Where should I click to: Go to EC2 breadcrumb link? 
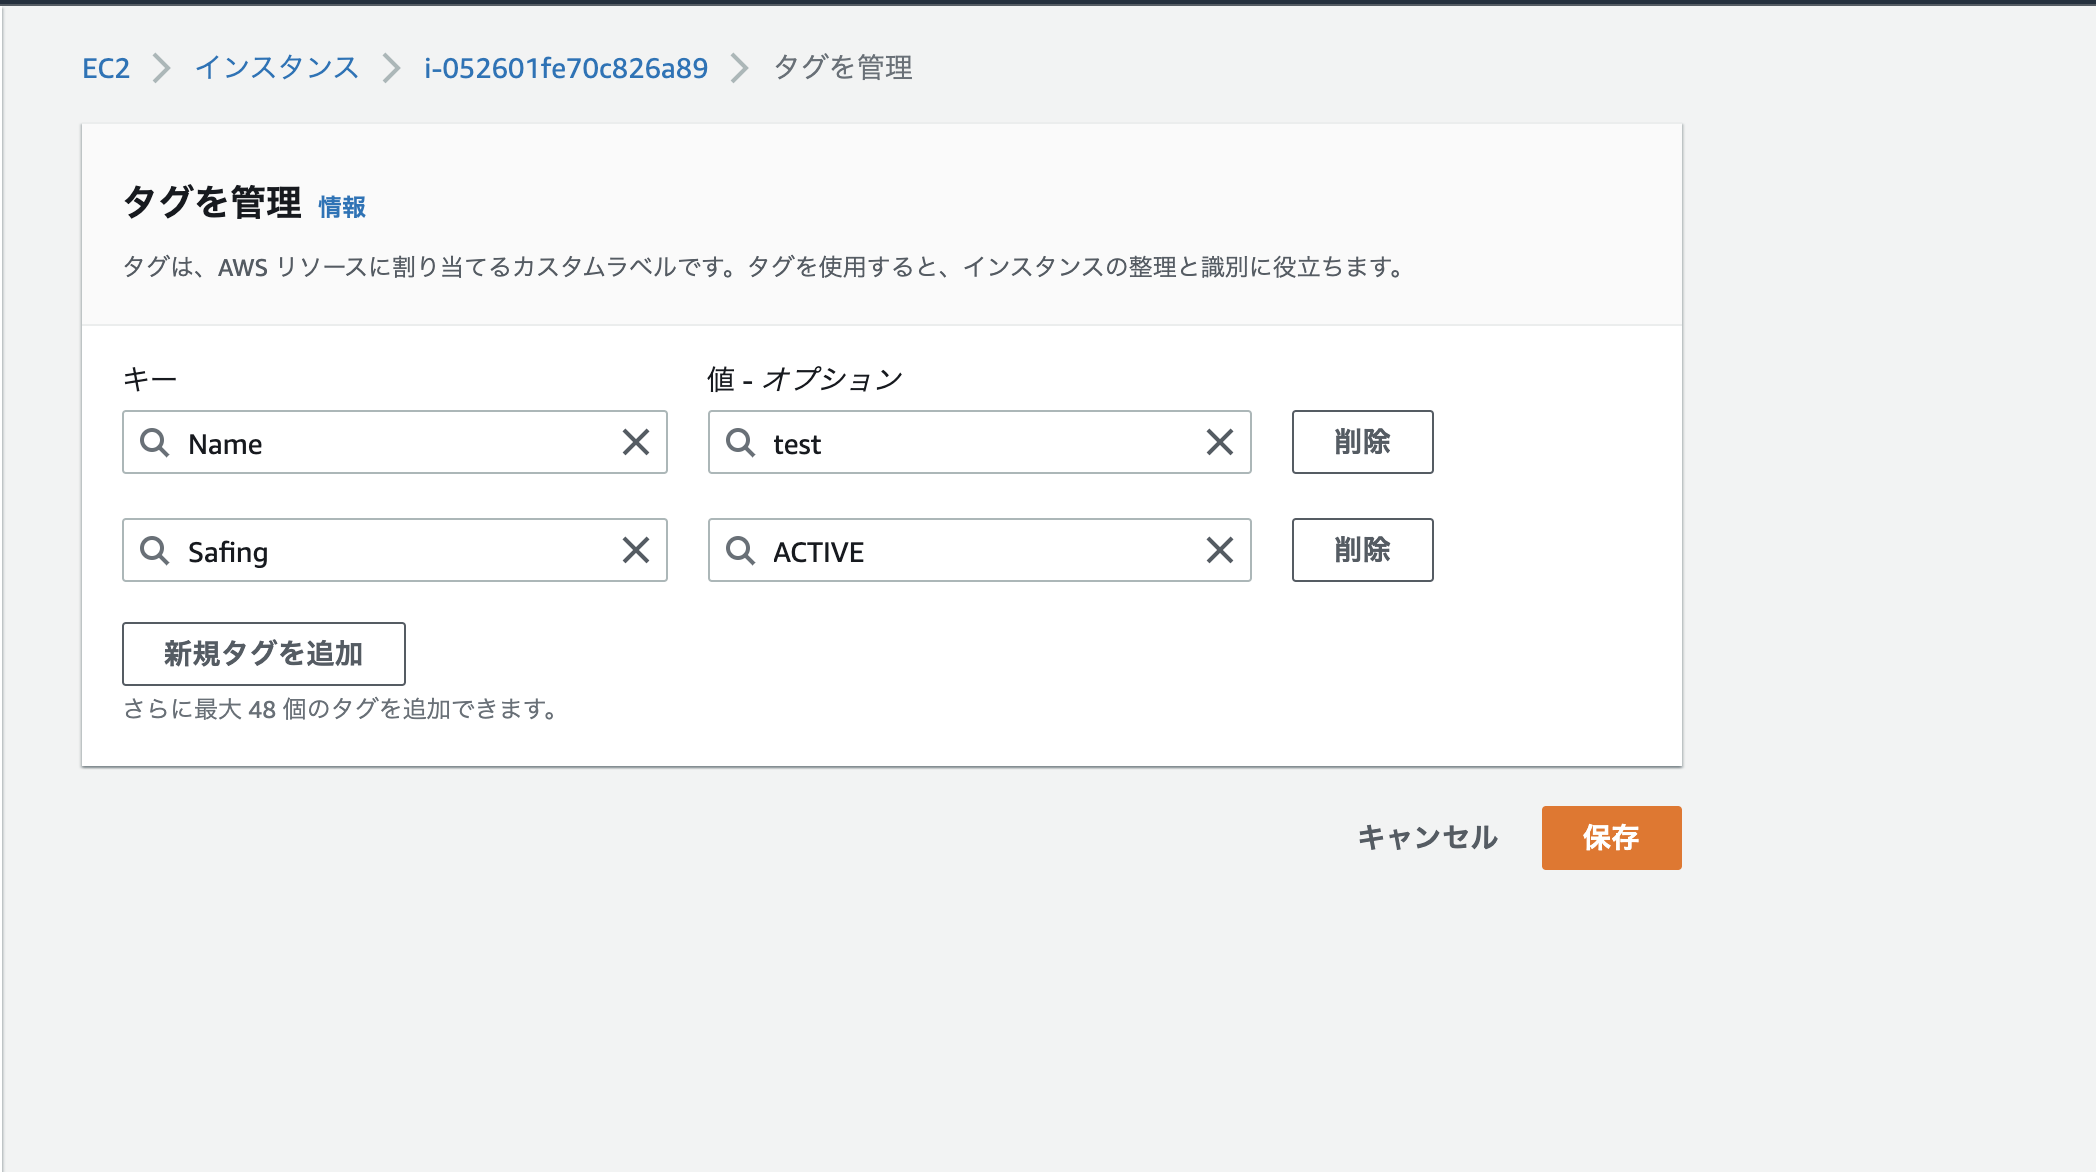[106, 68]
